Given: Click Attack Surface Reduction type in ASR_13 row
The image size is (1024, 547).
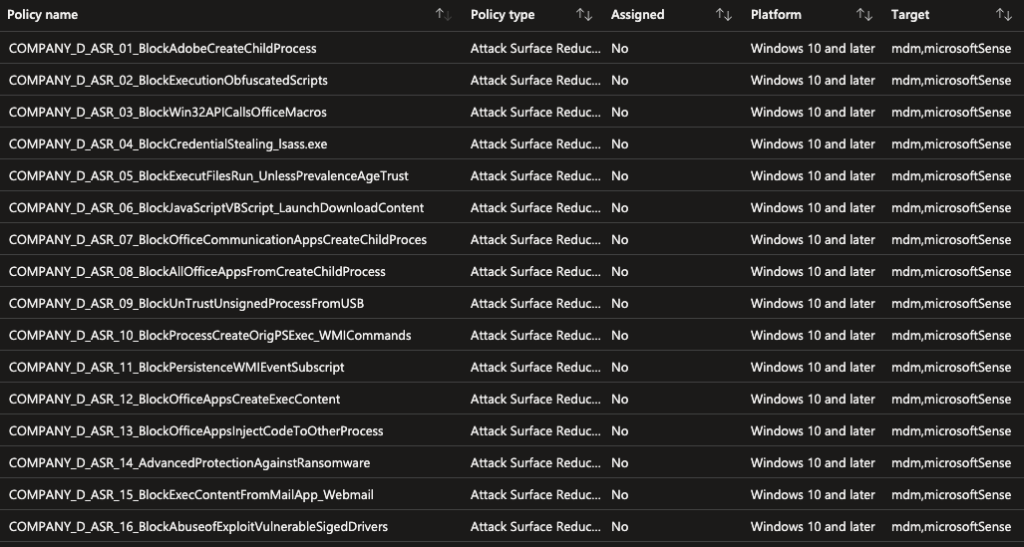Looking at the screenshot, I should [x=535, y=431].
